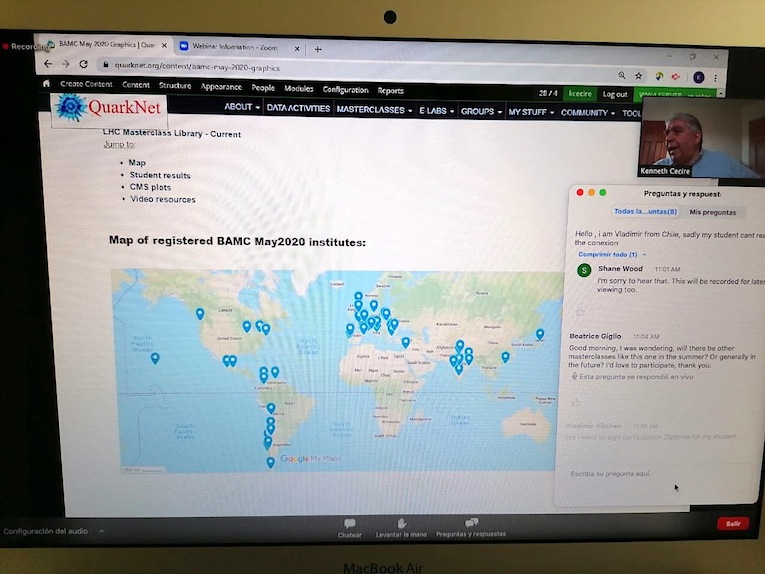The height and width of the screenshot is (574, 765).
Task: Click the browser back arrow
Action: click(47, 64)
